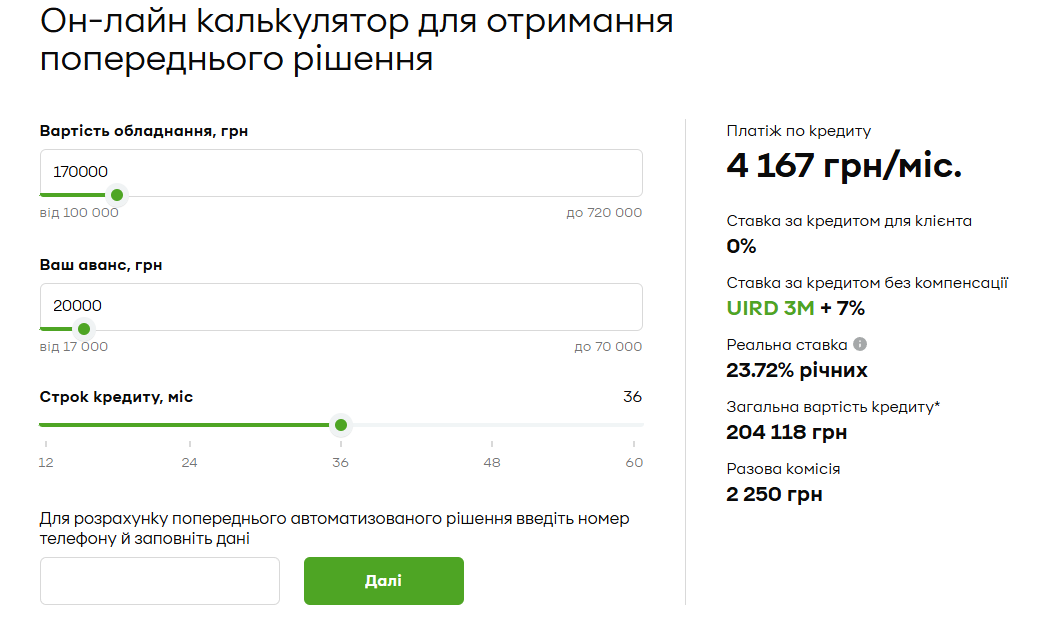Click the Далі button
Viewport: 1055px width, 643px height.
coord(383,581)
